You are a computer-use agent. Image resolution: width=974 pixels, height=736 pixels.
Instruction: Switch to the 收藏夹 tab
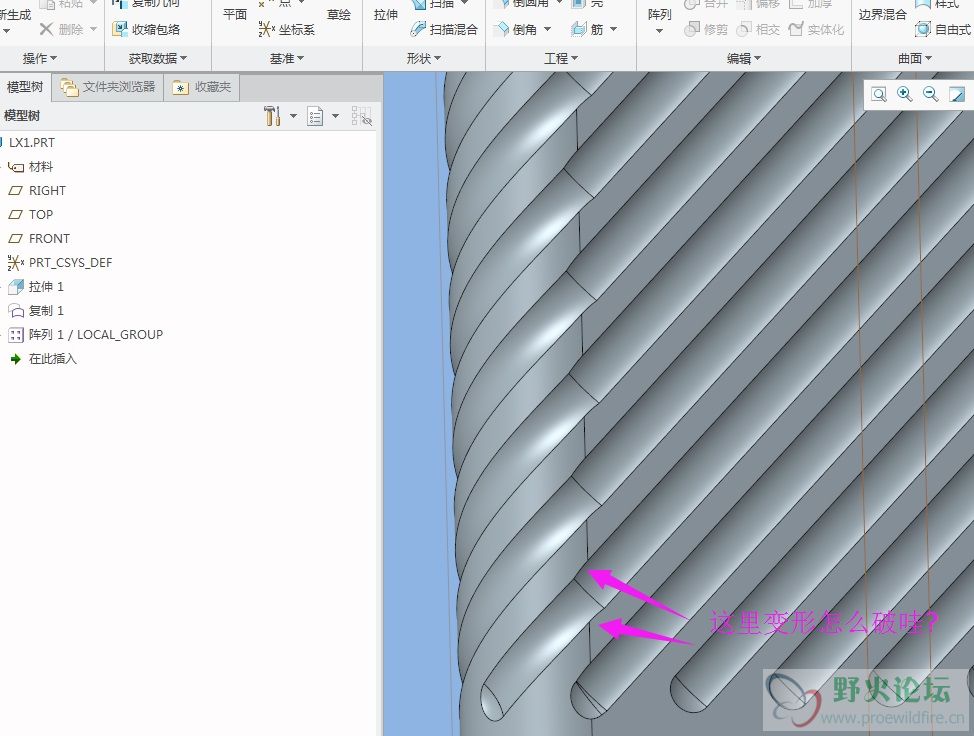(202, 87)
